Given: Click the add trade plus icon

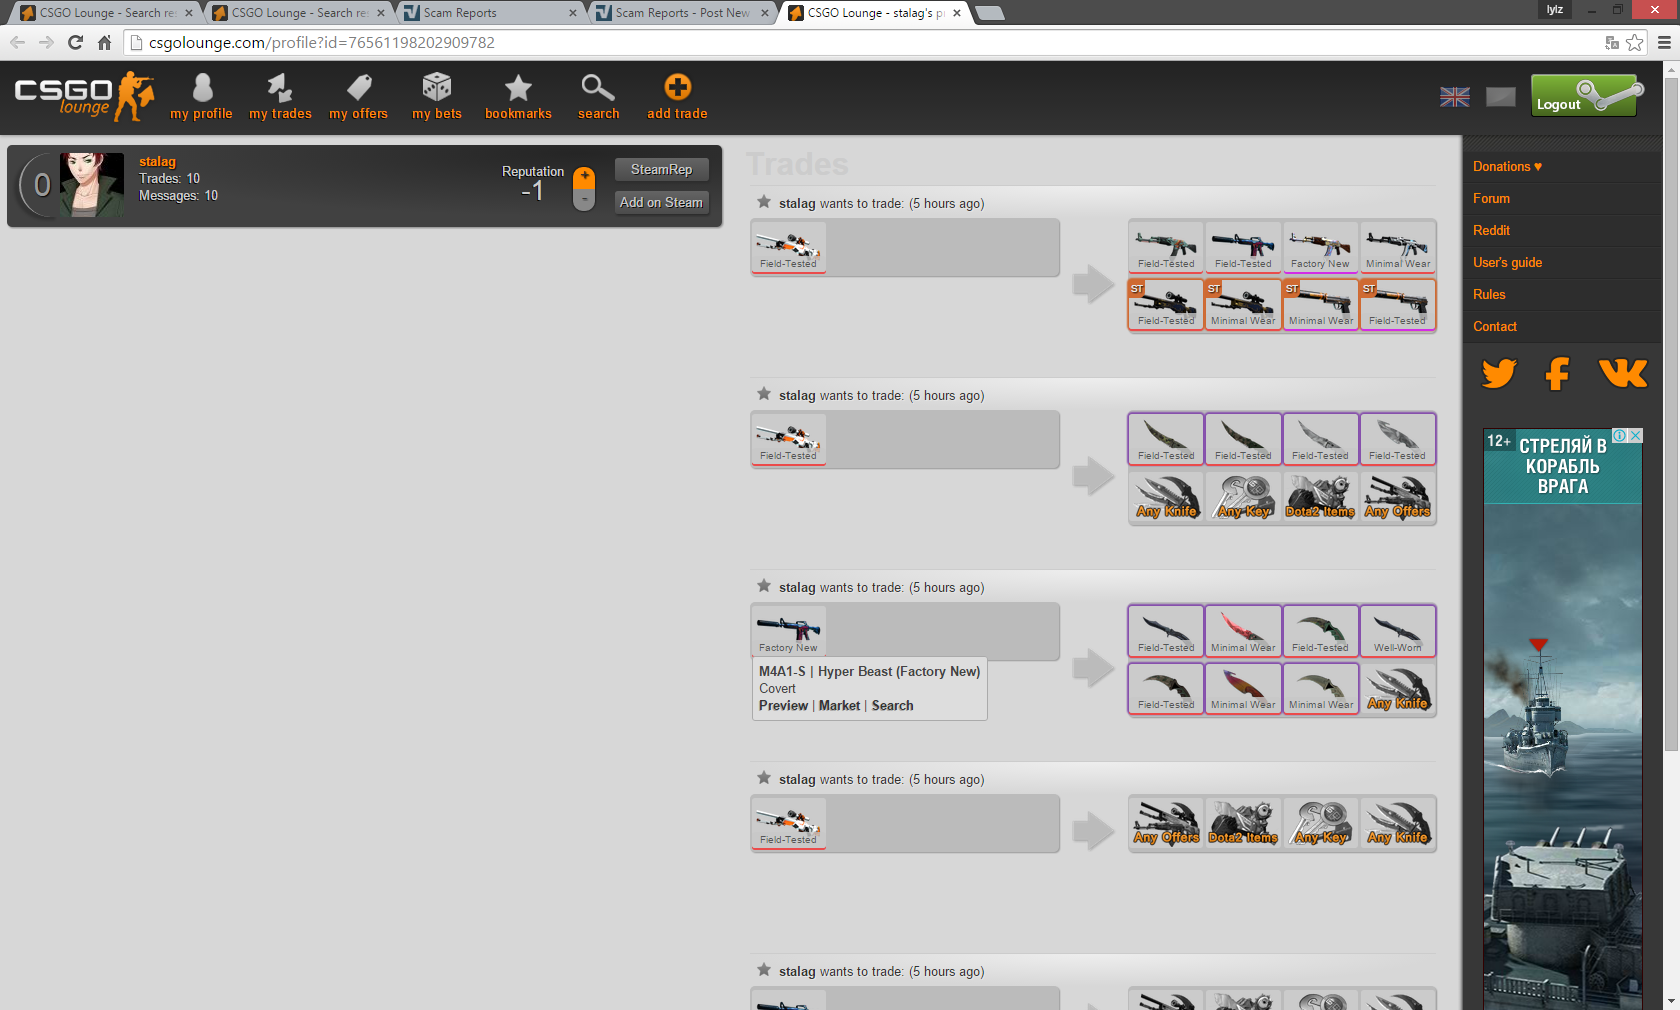Looking at the screenshot, I should [677, 87].
